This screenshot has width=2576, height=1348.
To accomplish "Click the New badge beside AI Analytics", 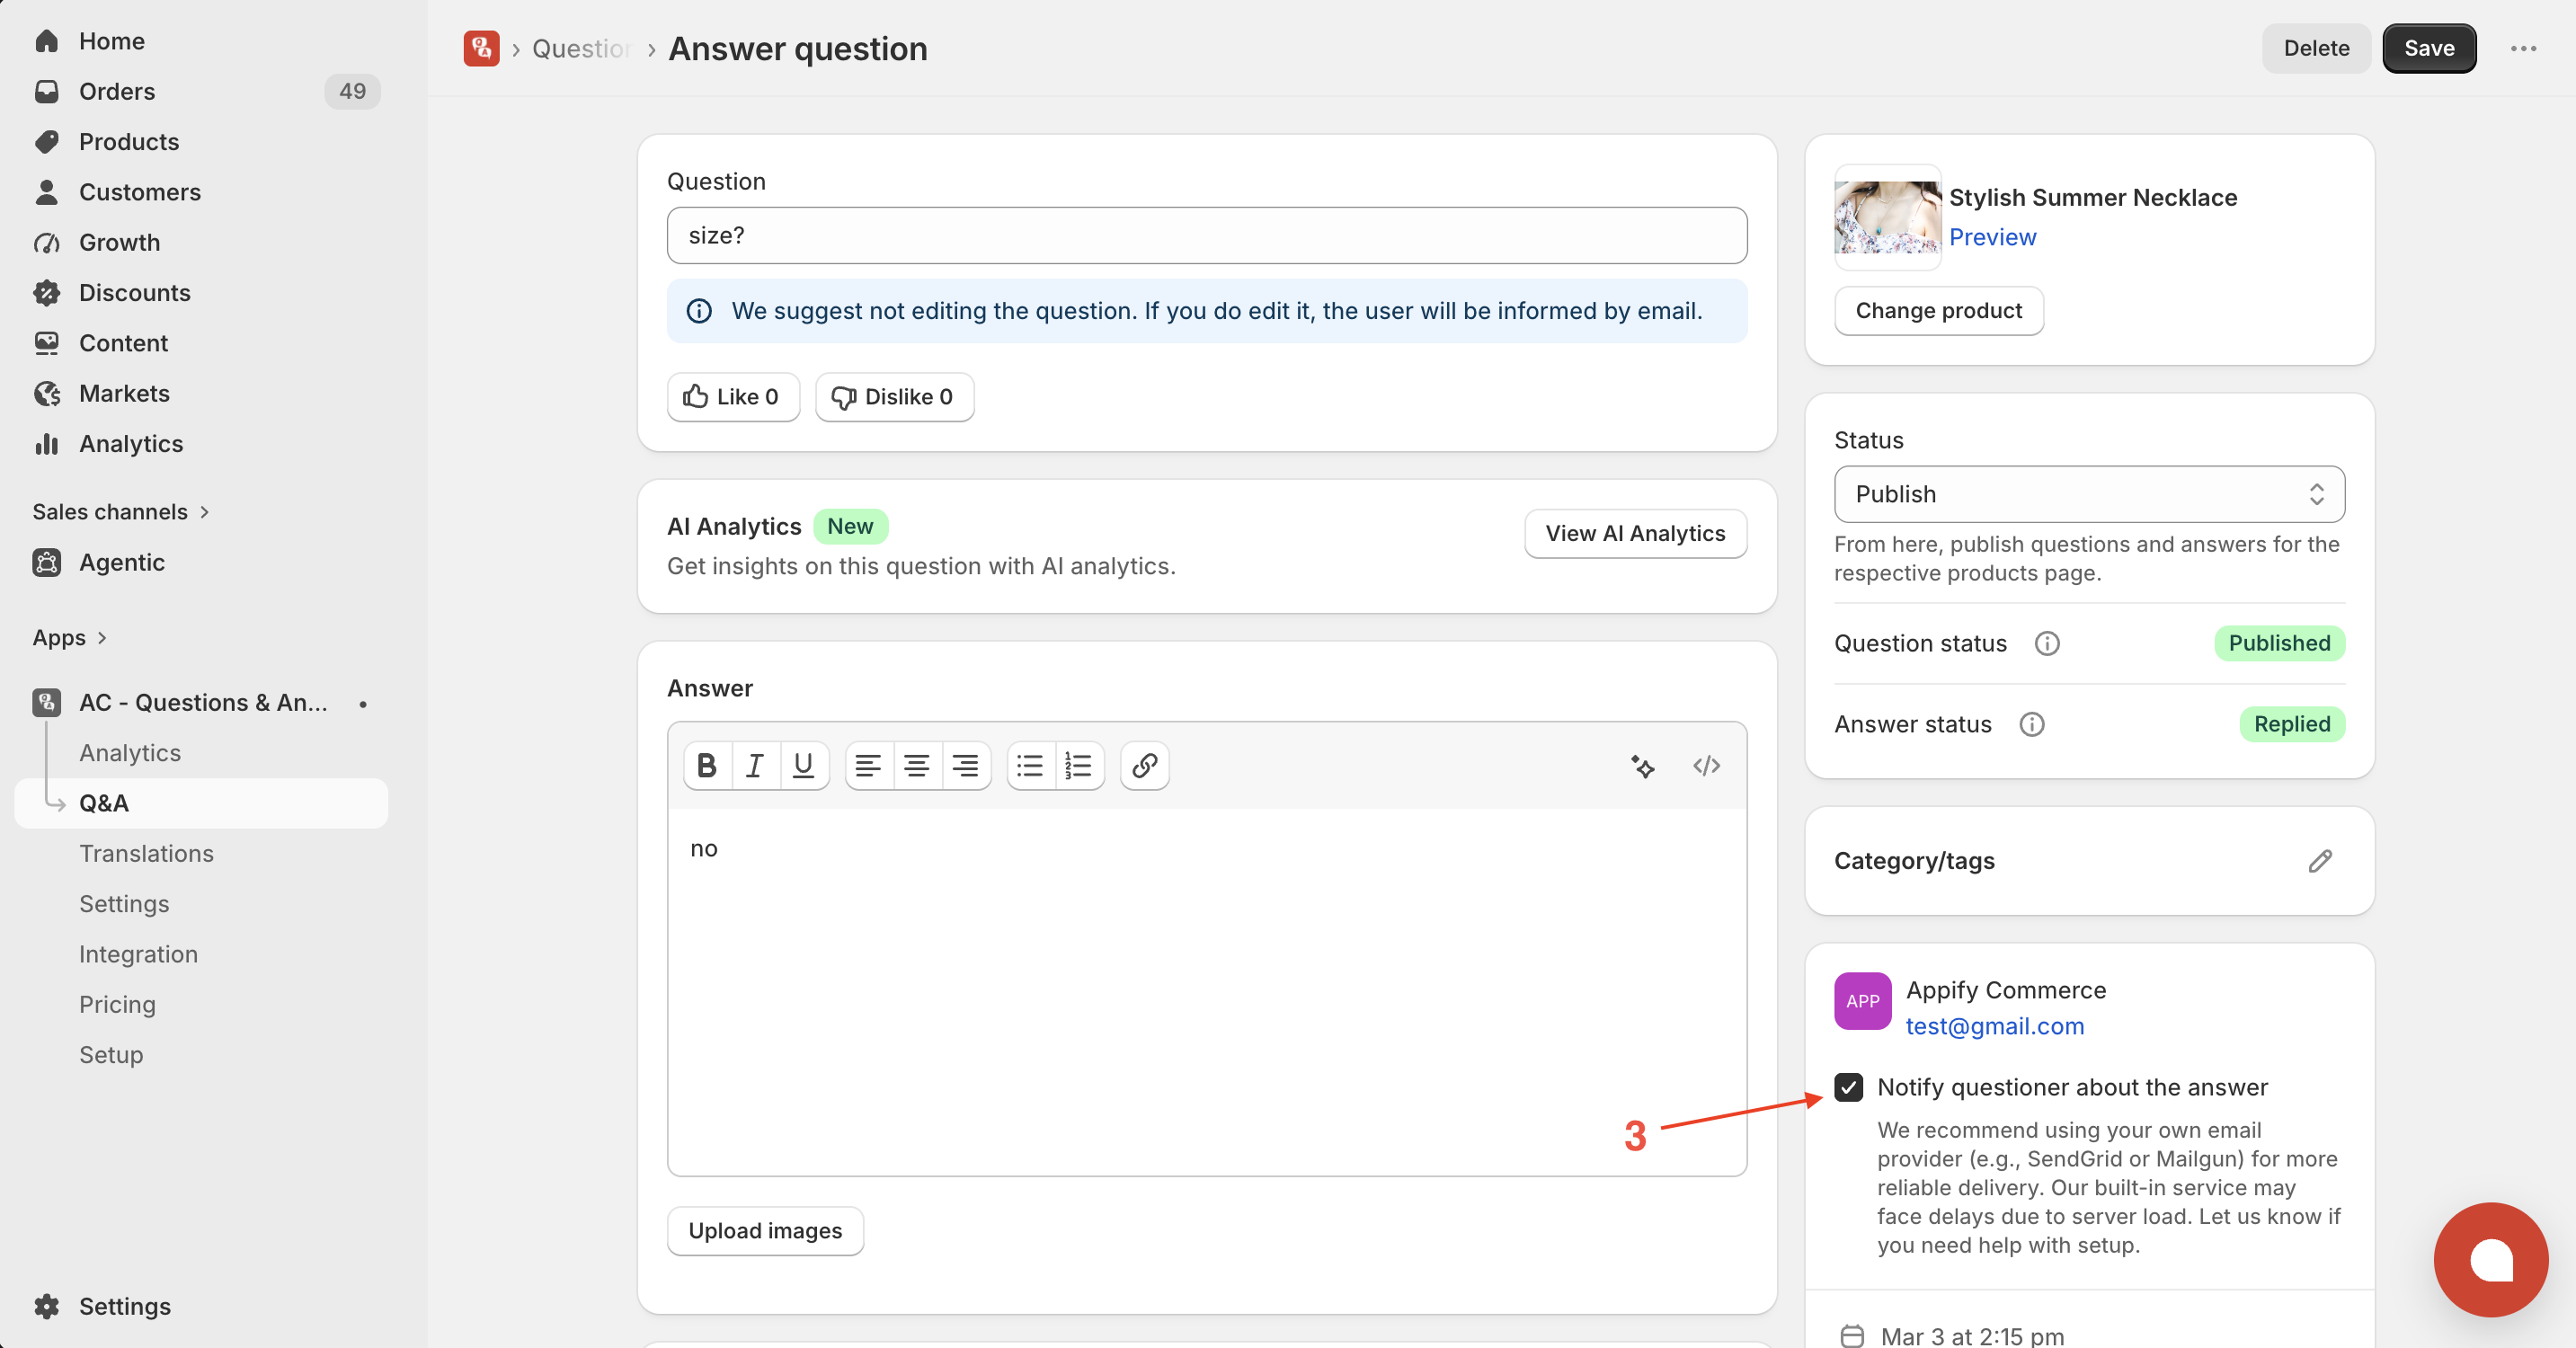I will [x=850, y=527].
